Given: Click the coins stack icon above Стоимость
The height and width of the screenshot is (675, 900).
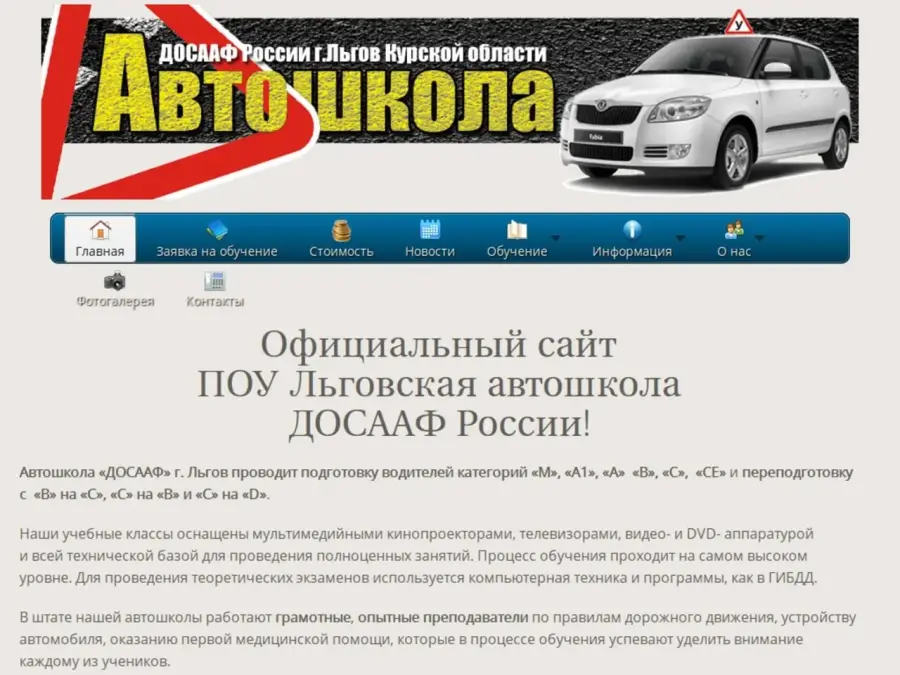Looking at the screenshot, I should [x=342, y=231].
